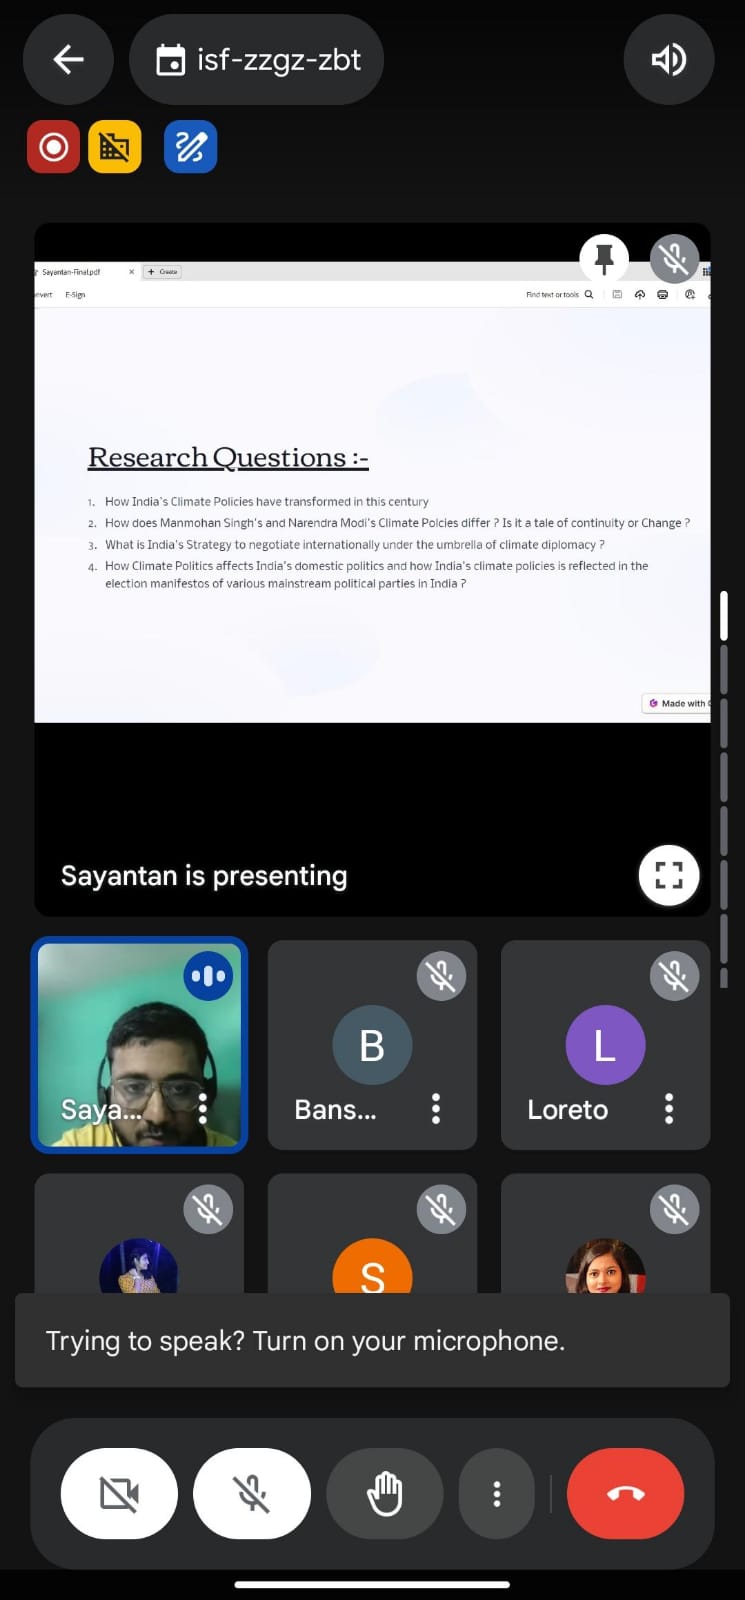The height and width of the screenshot is (1600, 745).
Task: Open options menu for Loreto tile
Action: tap(669, 1108)
